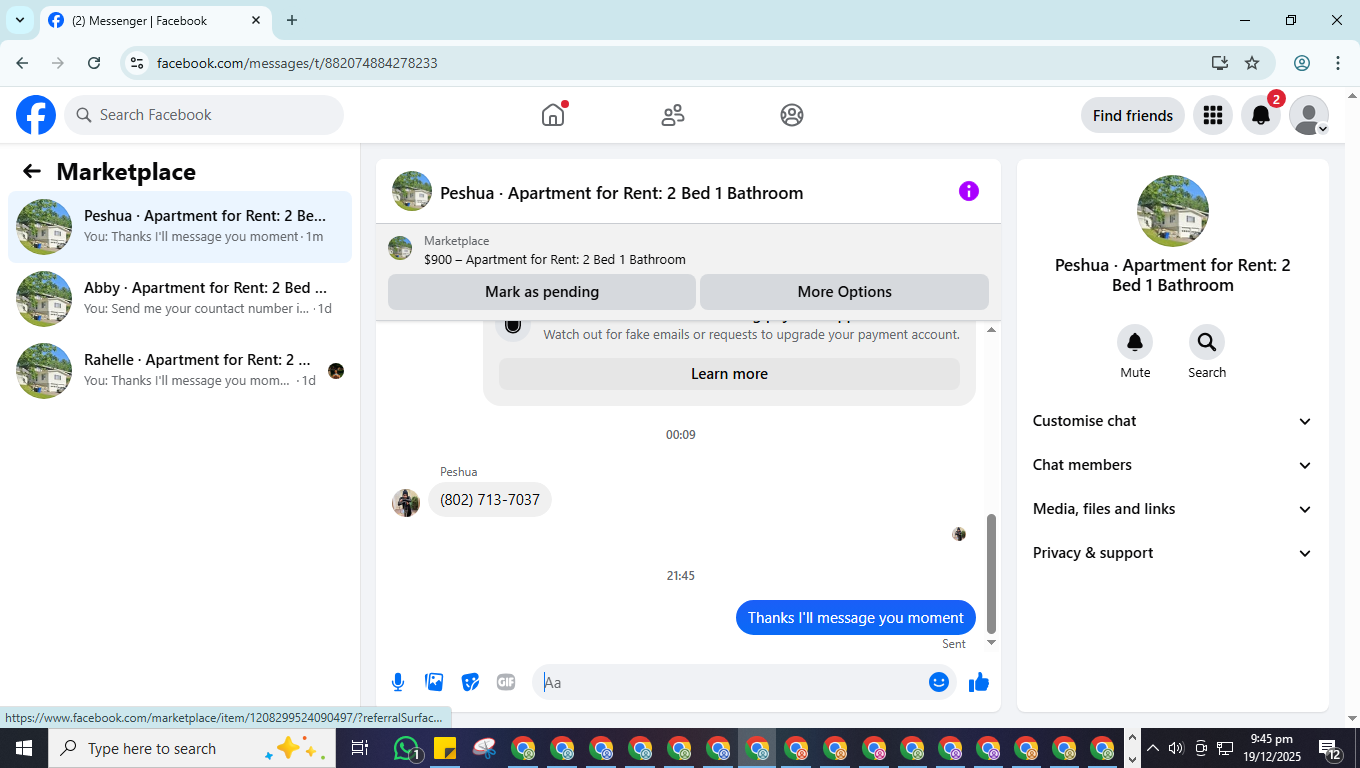Open the account profile avatar menu
This screenshot has width=1360, height=768.
[1309, 115]
